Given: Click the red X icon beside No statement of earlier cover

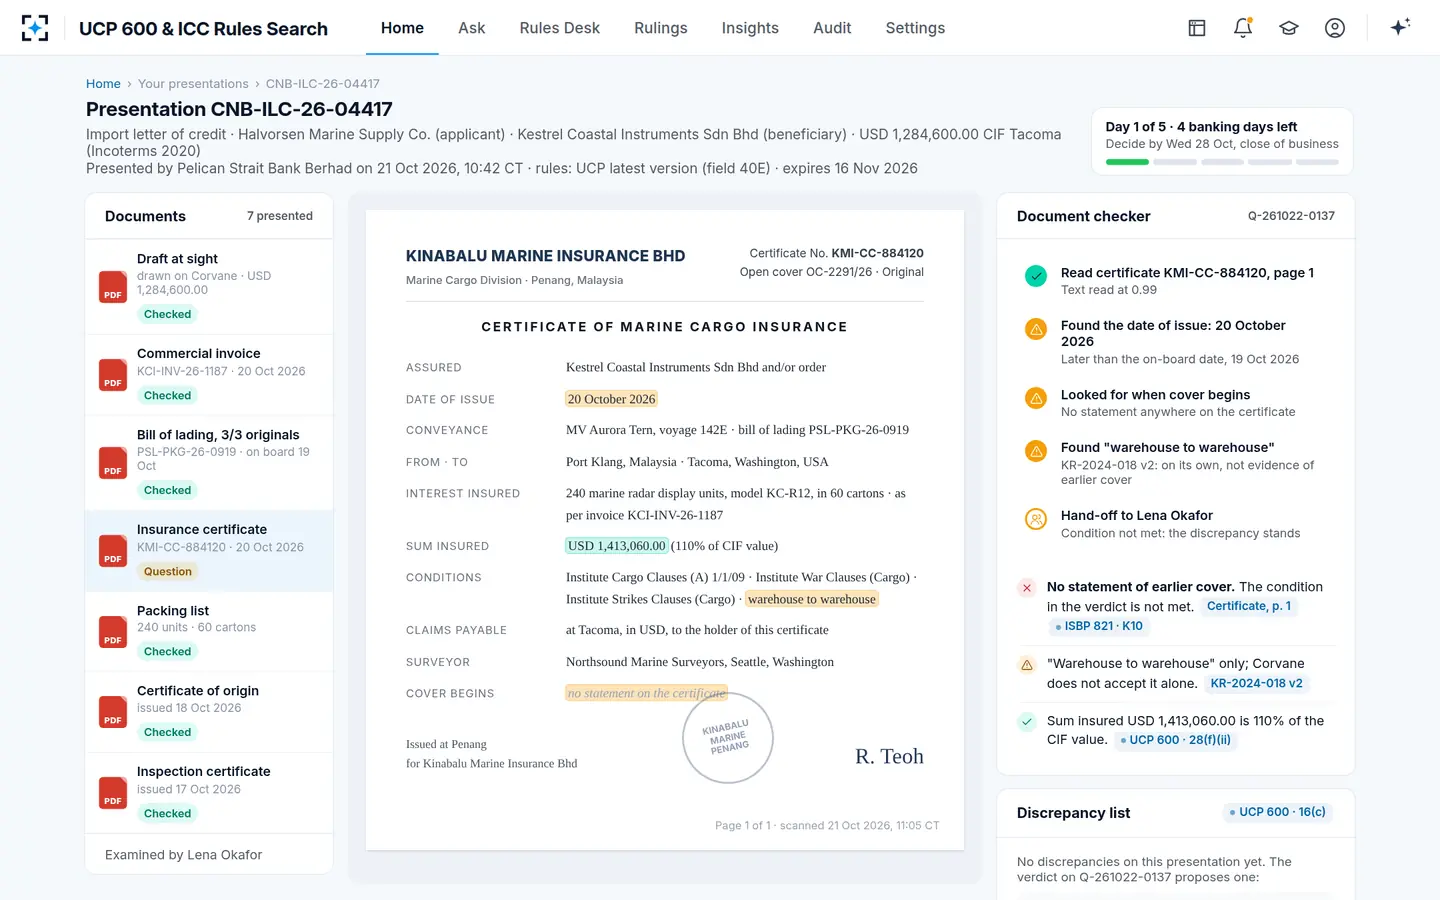Looking at the screenshot, I should pyautogui.click(x=1026, y=588).
